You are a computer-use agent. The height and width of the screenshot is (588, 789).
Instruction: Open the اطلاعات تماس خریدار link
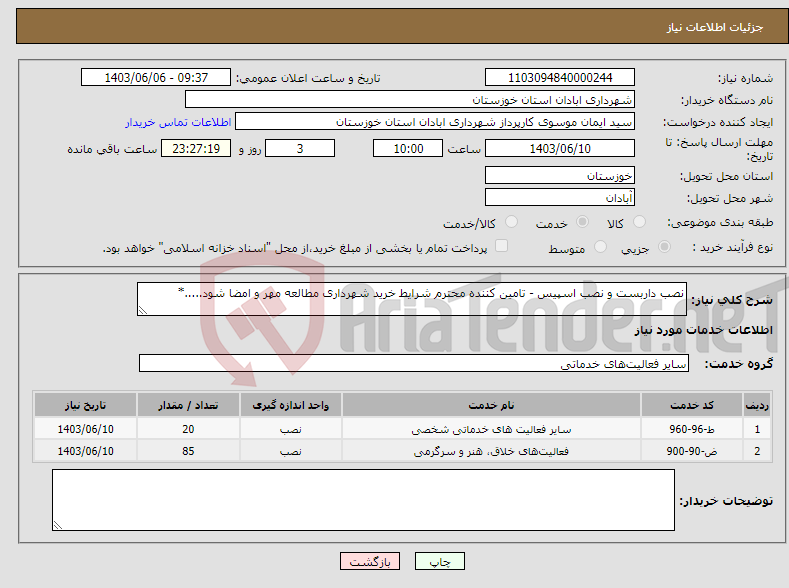click(x=178, y=122)
